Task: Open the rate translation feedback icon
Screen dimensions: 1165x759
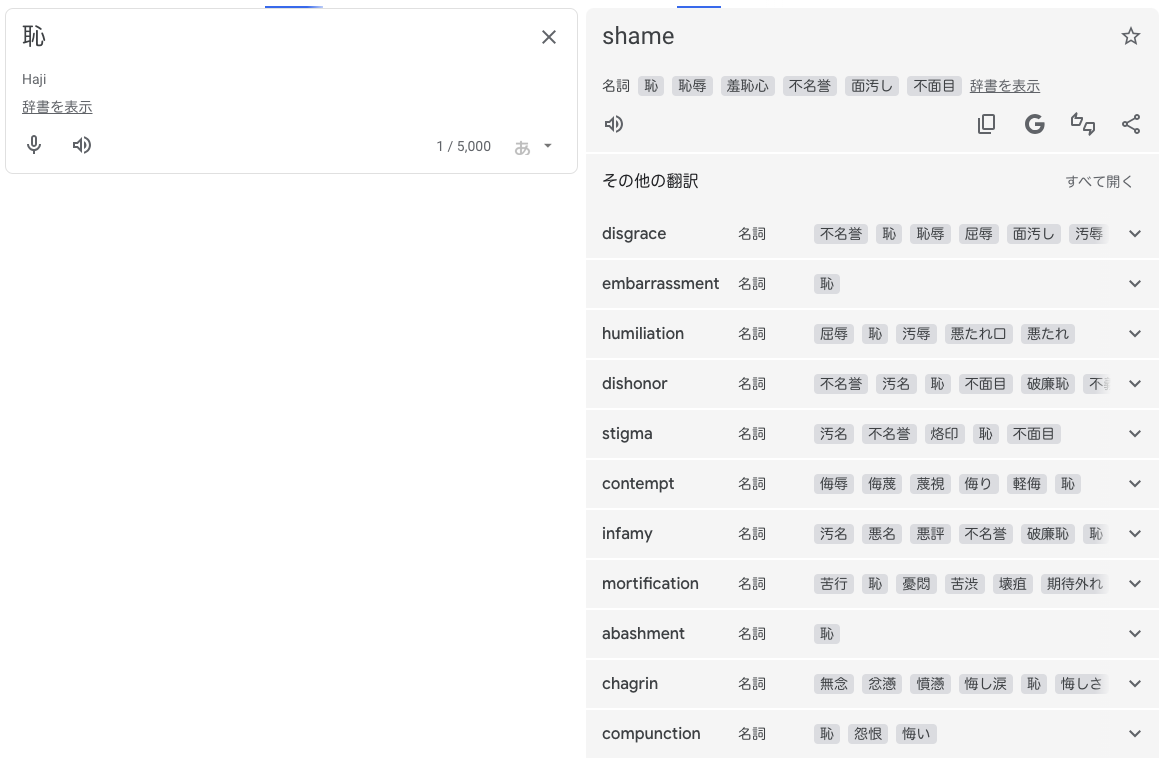Action: 1082,124
